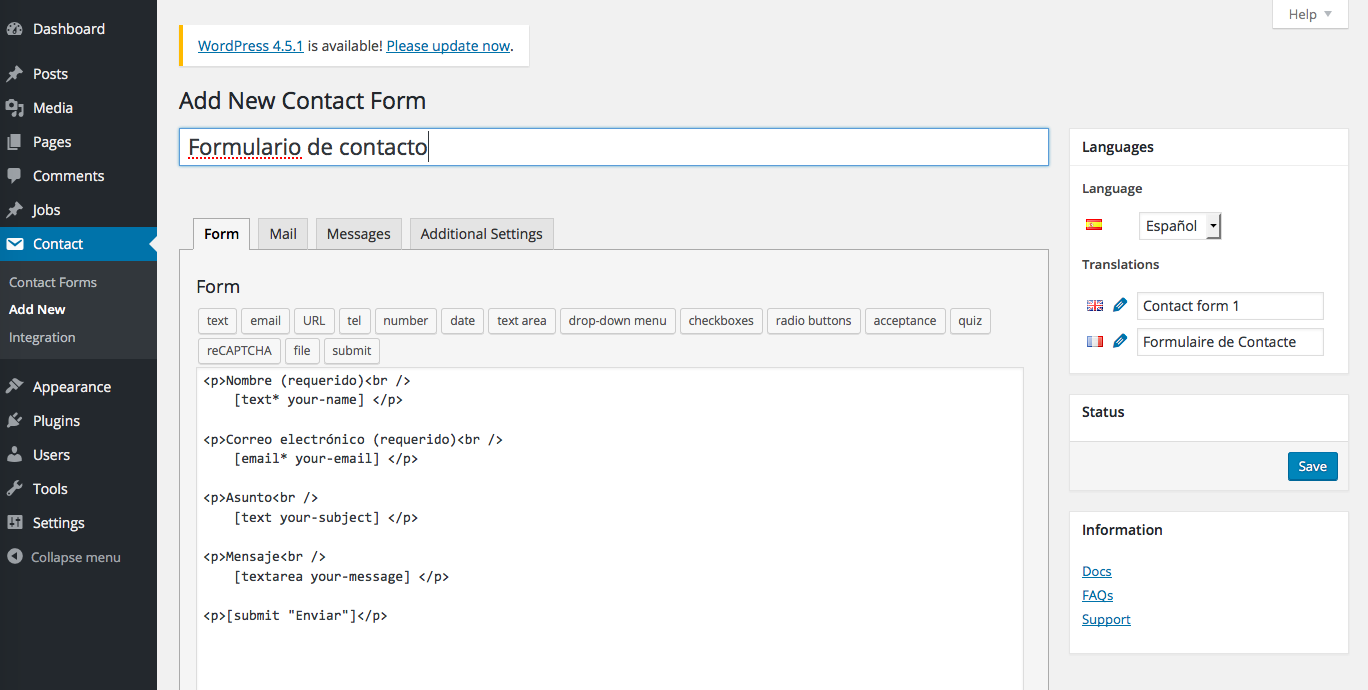Open the Español language dropdown
The height and width of the screenshot is (690, 1368).
pos(1180,226)
